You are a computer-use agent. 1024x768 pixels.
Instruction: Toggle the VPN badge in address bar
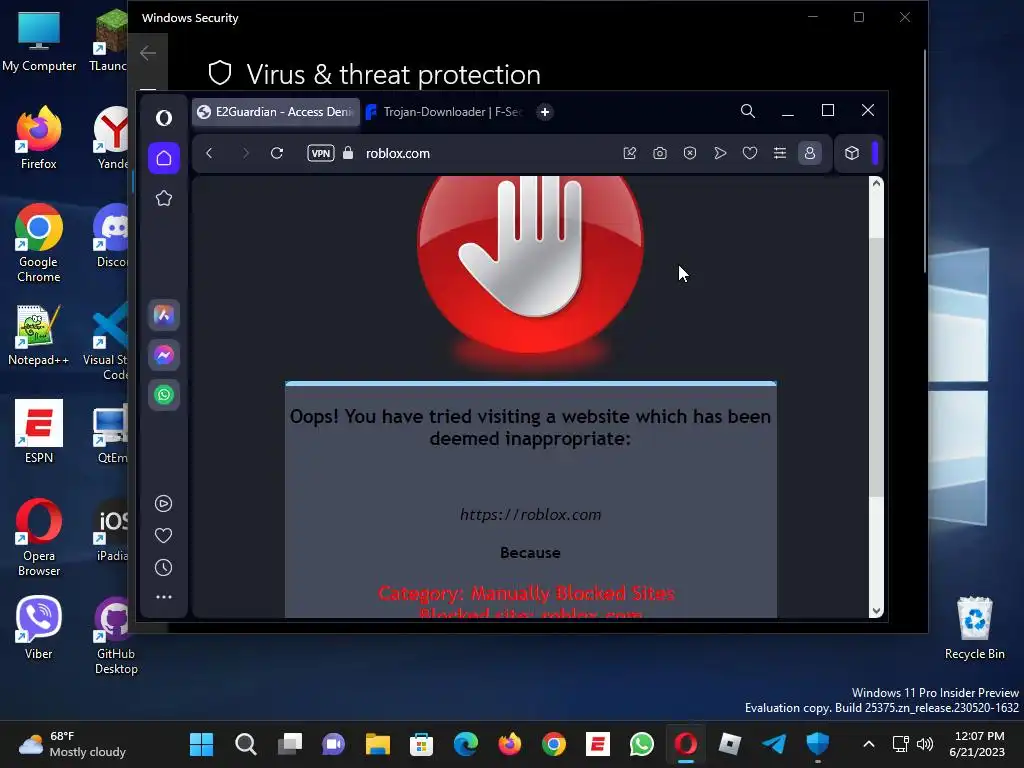click(321, 153)
